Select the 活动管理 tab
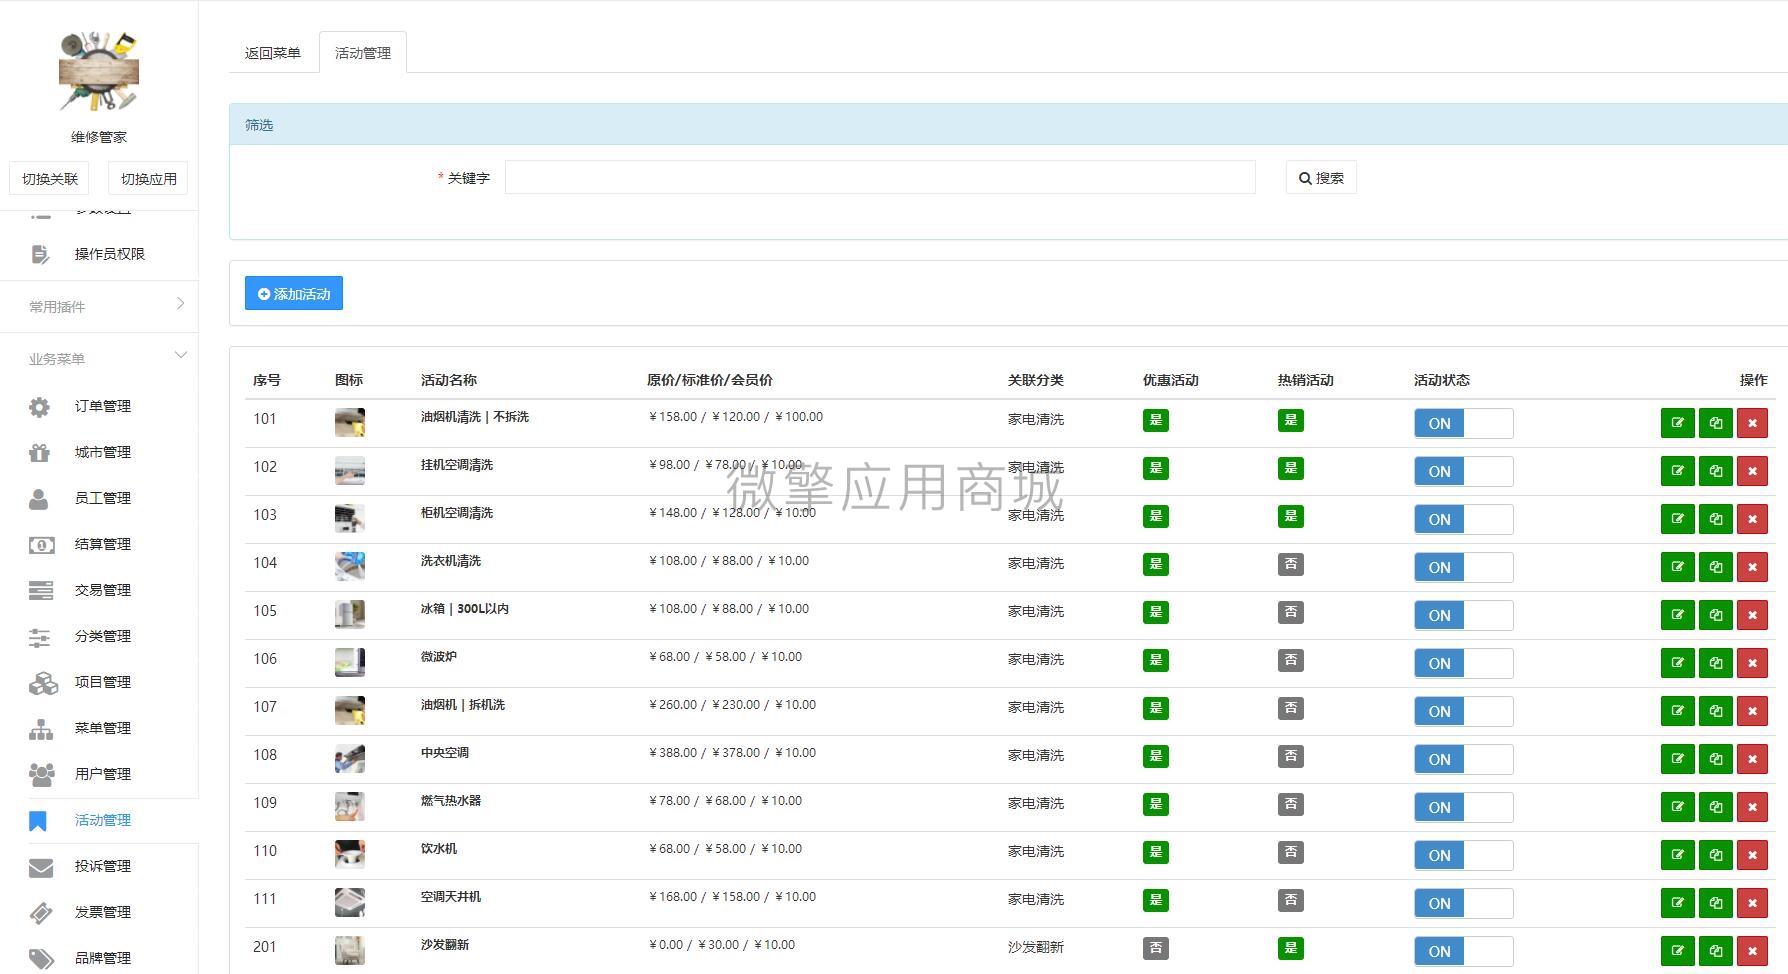 [x=363, y=53]
